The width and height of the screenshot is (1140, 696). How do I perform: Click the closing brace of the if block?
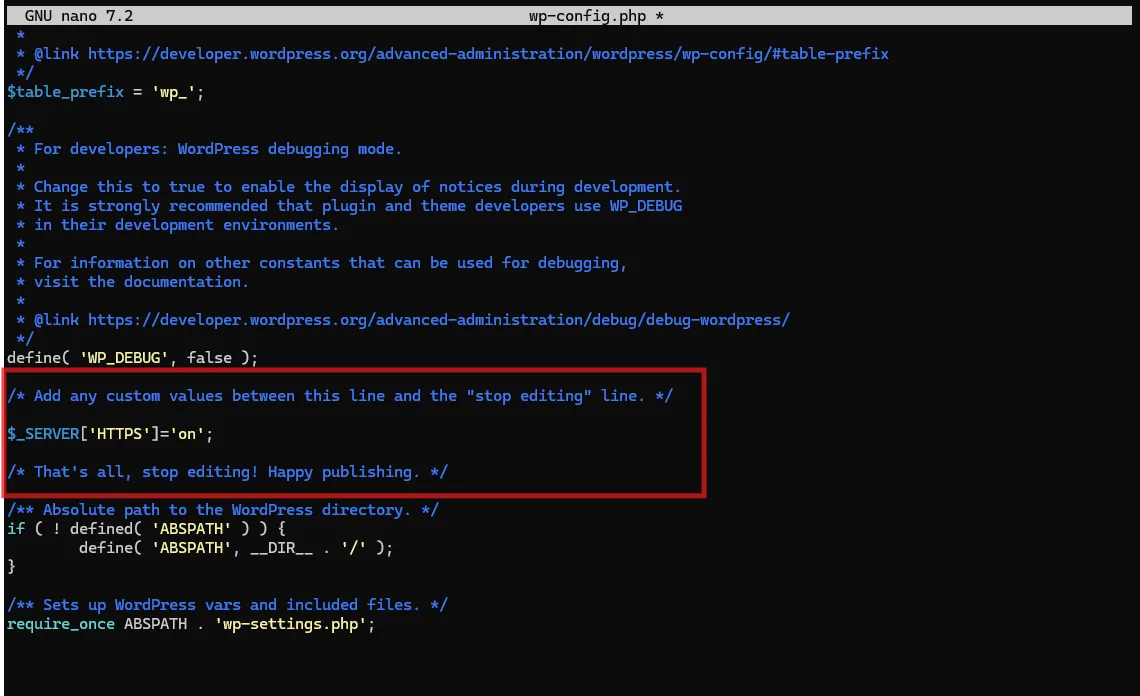click(x=12, y=567)
